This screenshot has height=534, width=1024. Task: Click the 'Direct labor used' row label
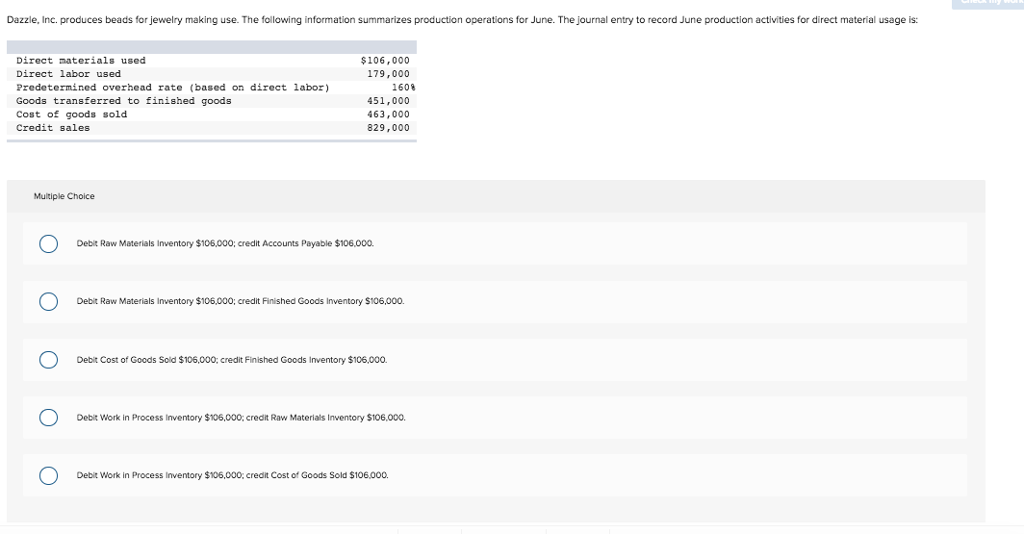pyautogui.click(x=69, y=74)
